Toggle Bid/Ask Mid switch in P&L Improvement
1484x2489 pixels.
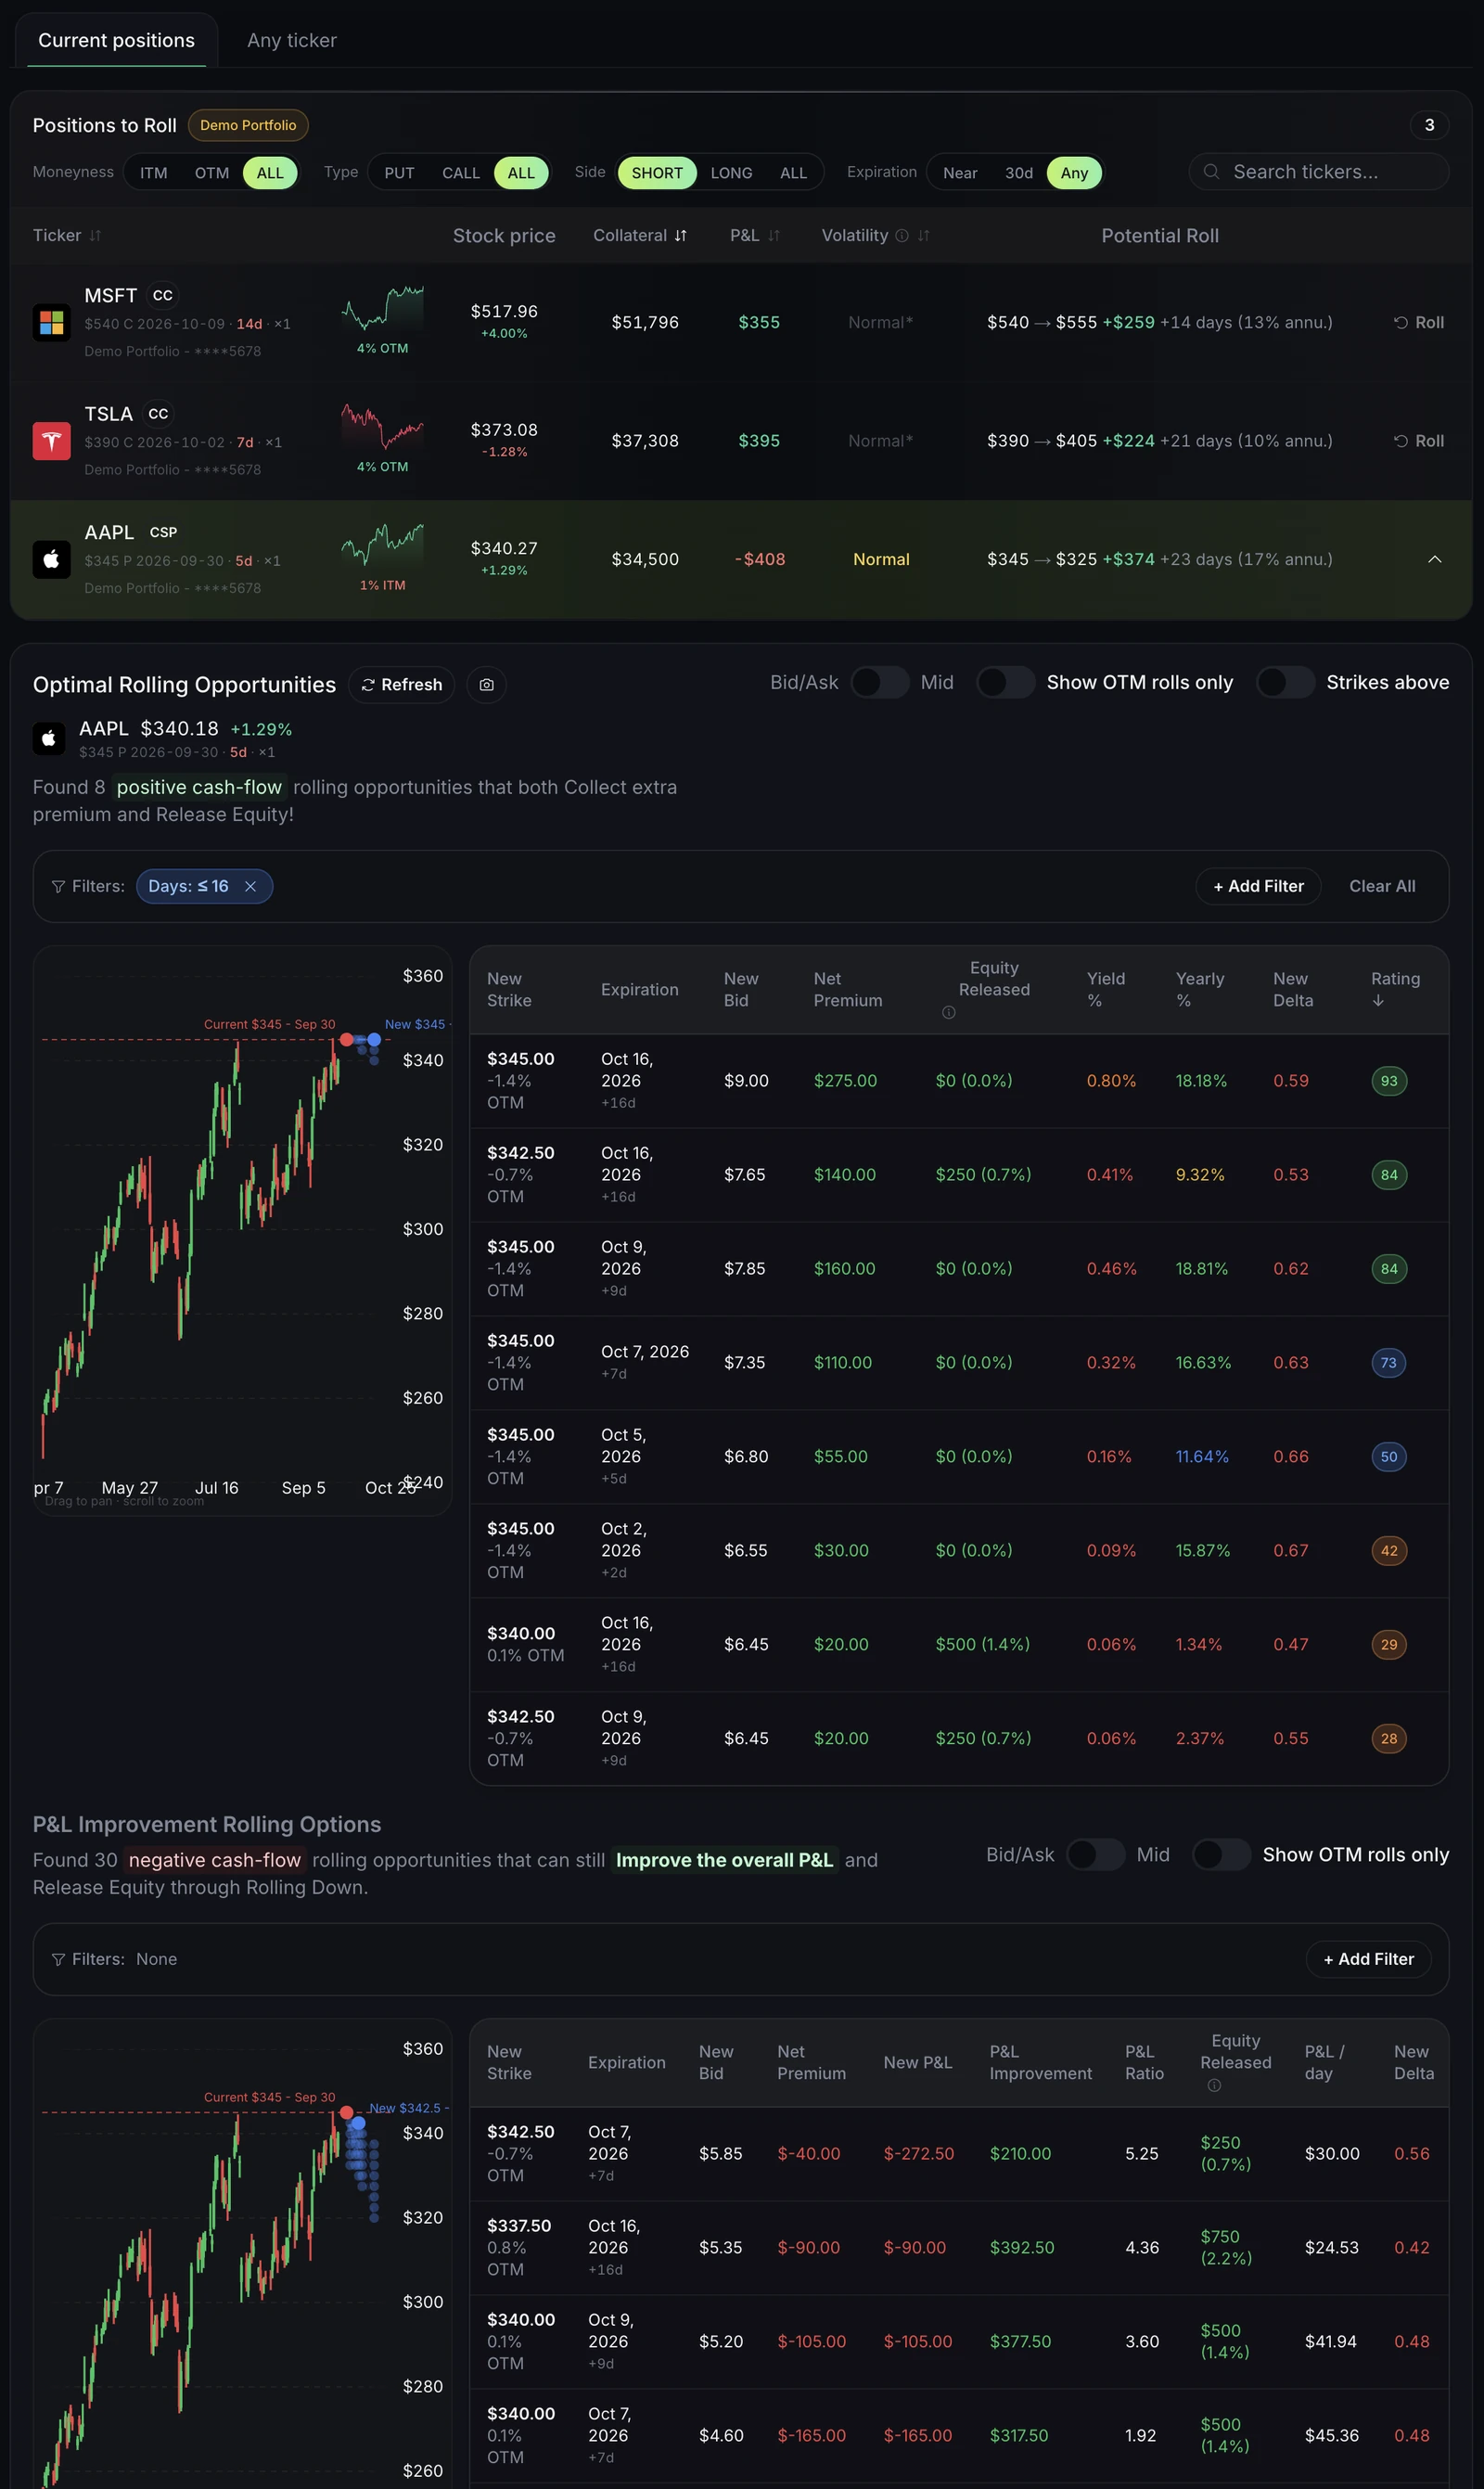pos(1096,1855)
